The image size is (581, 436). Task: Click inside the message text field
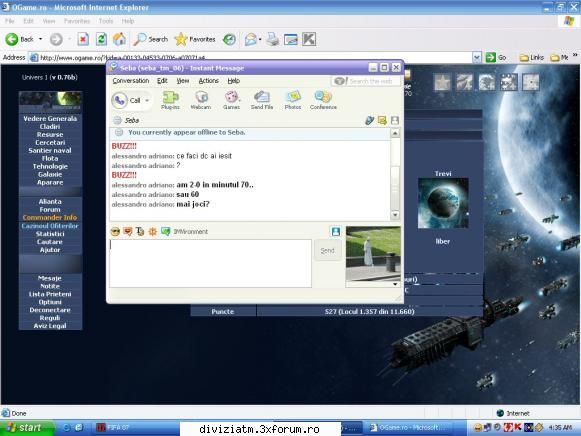pyautogui.click(x=210, y=263)
